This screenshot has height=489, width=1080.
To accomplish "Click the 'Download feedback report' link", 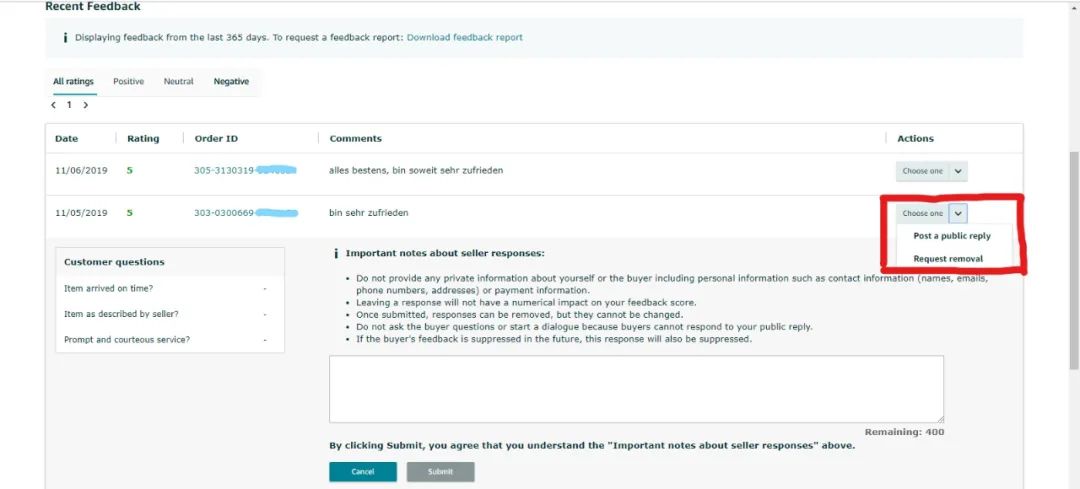I will (464, 38).
